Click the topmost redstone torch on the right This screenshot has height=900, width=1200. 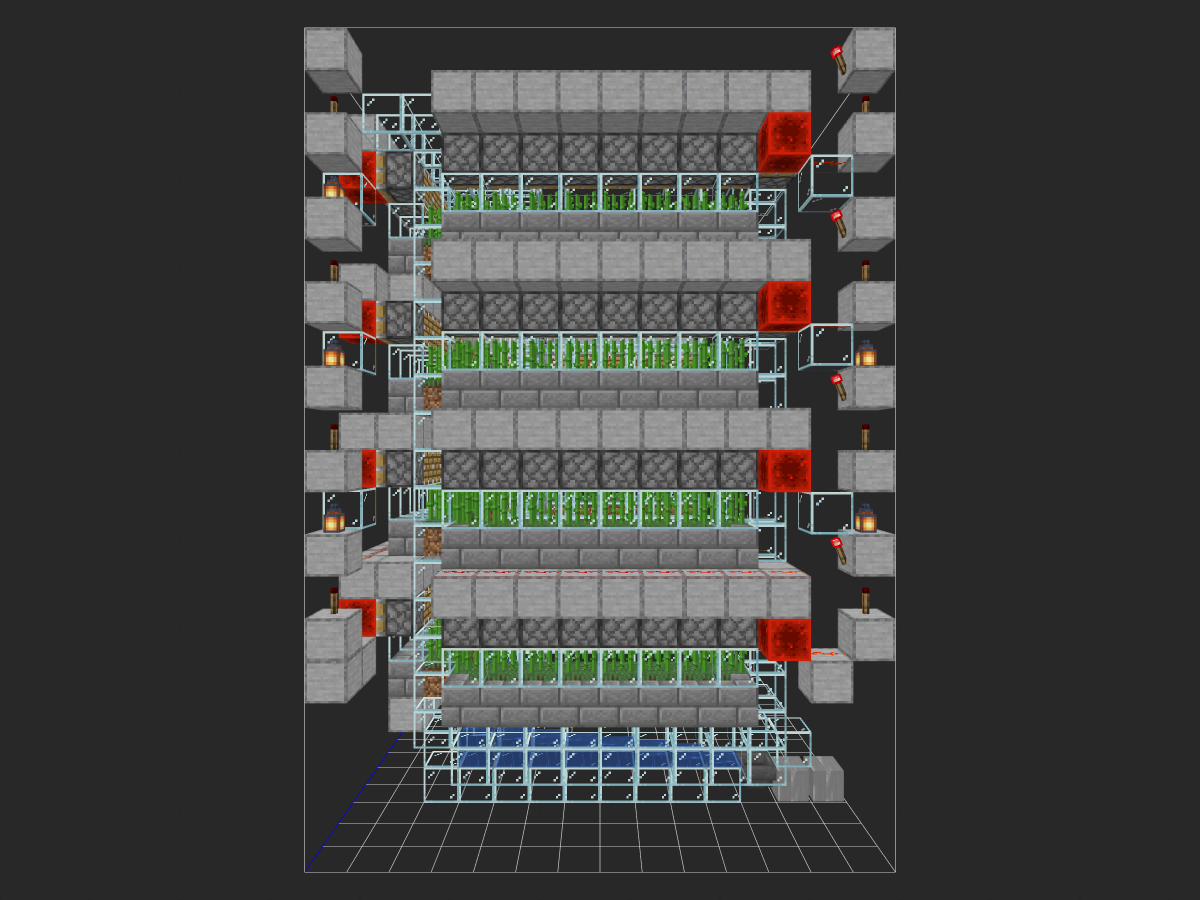(x=865, y=104)
